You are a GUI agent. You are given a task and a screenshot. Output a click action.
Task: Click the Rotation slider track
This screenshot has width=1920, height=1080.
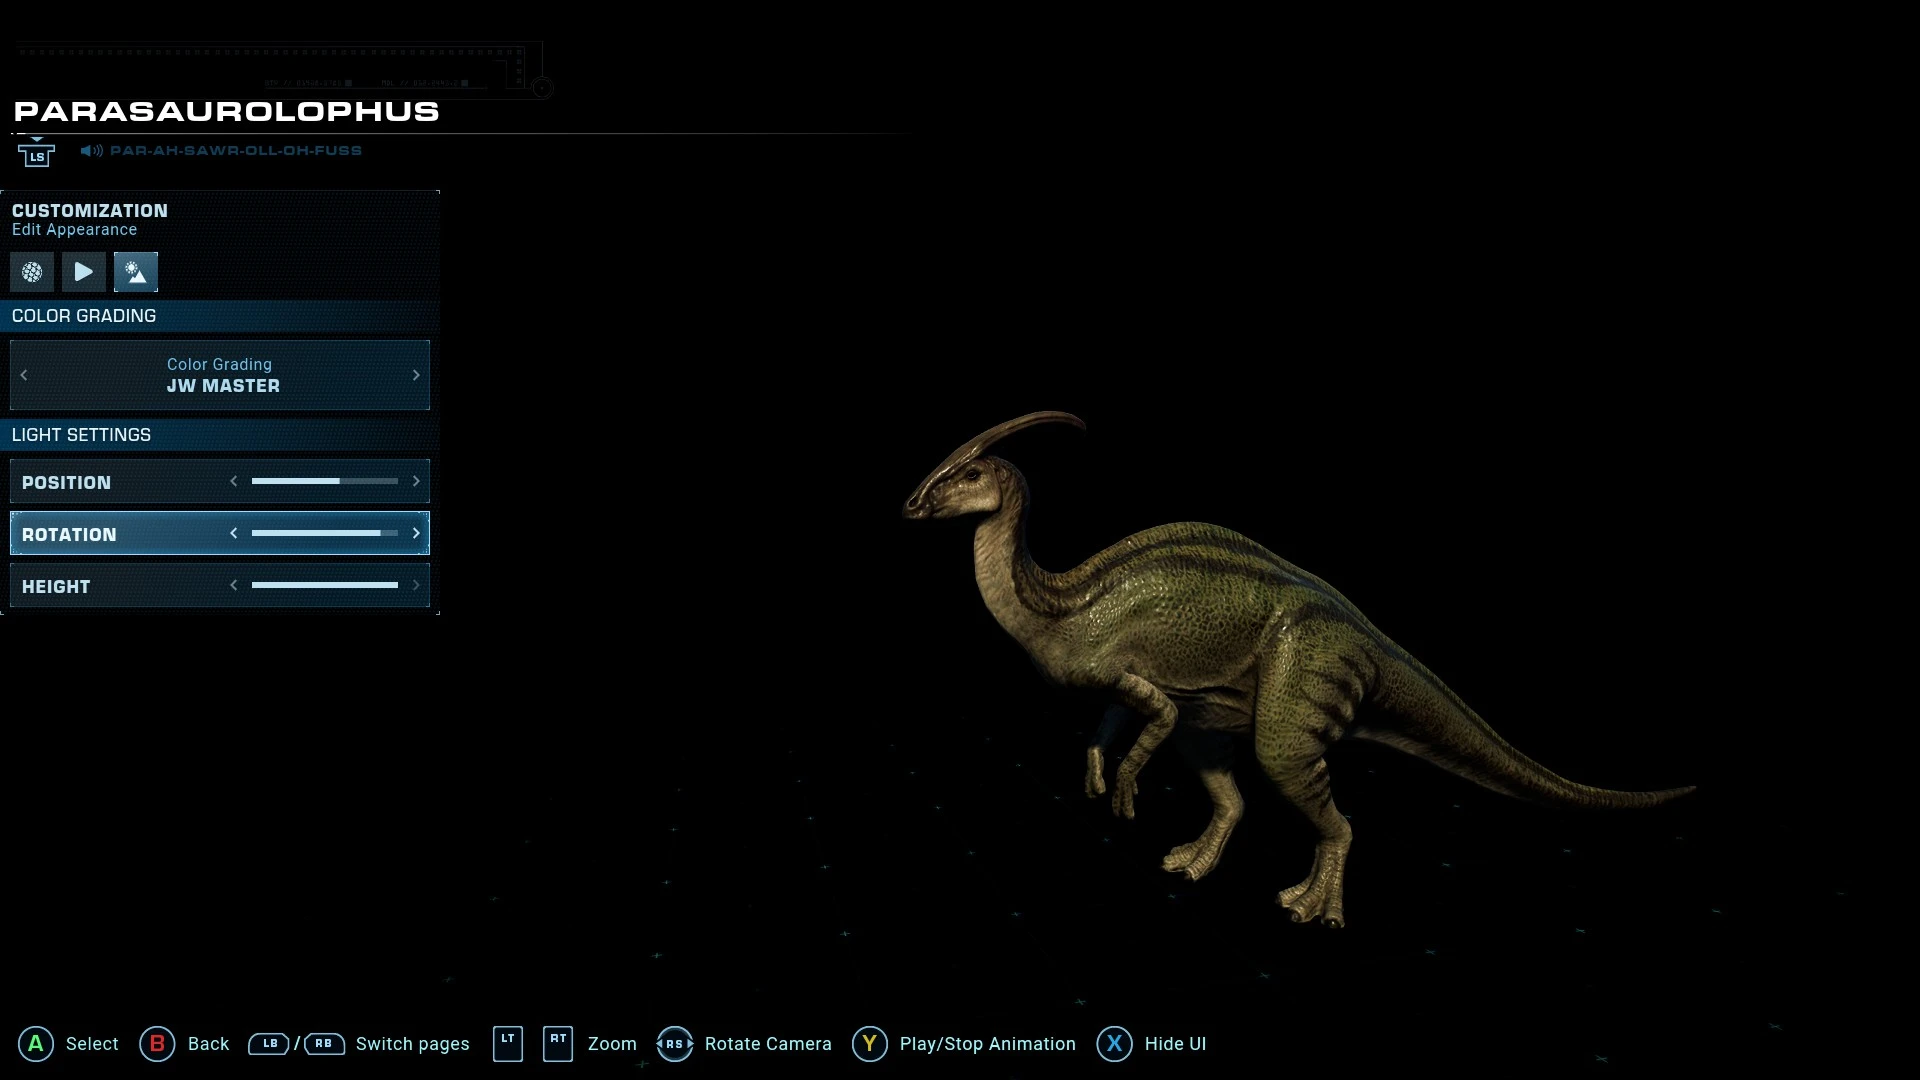tap(324, 534)
